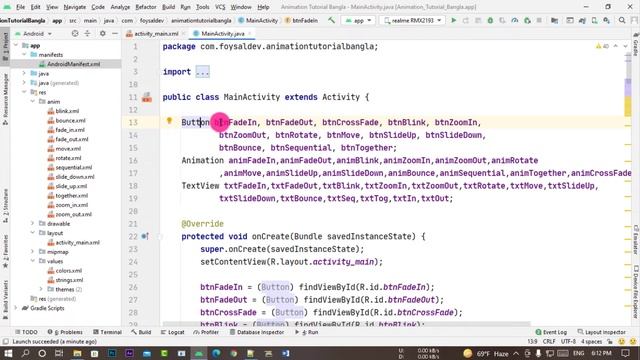Click the Project Structure icon in toolbar
The image size is (640, 360).
click(x=554, y=20)
